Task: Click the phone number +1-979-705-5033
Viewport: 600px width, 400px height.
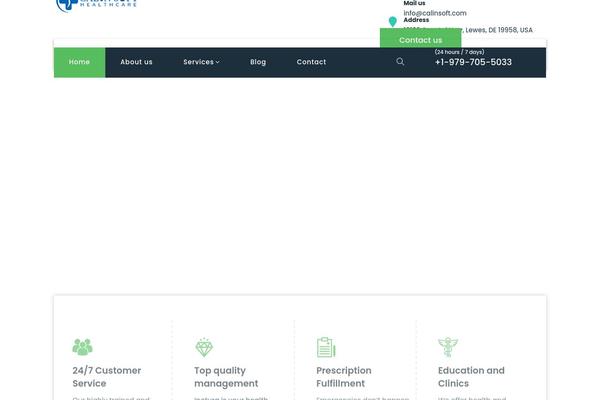Action: coord(473,62)
